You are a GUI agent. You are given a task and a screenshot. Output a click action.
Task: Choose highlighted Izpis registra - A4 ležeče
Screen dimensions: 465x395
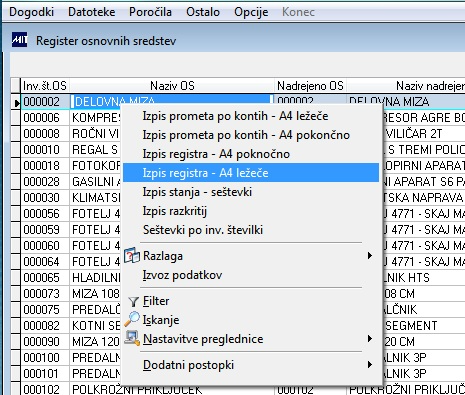click(x=251, y=173)
